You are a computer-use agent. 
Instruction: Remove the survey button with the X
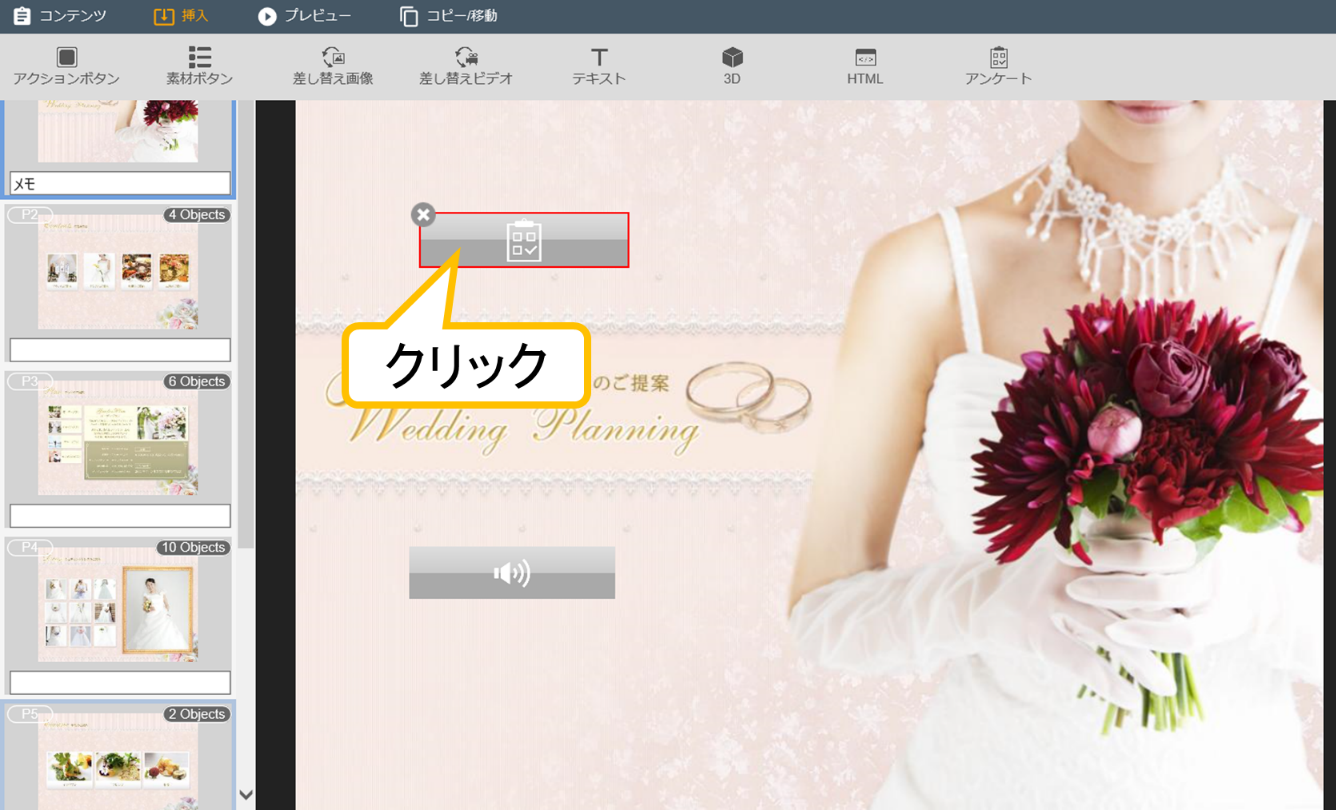[423, 214]
